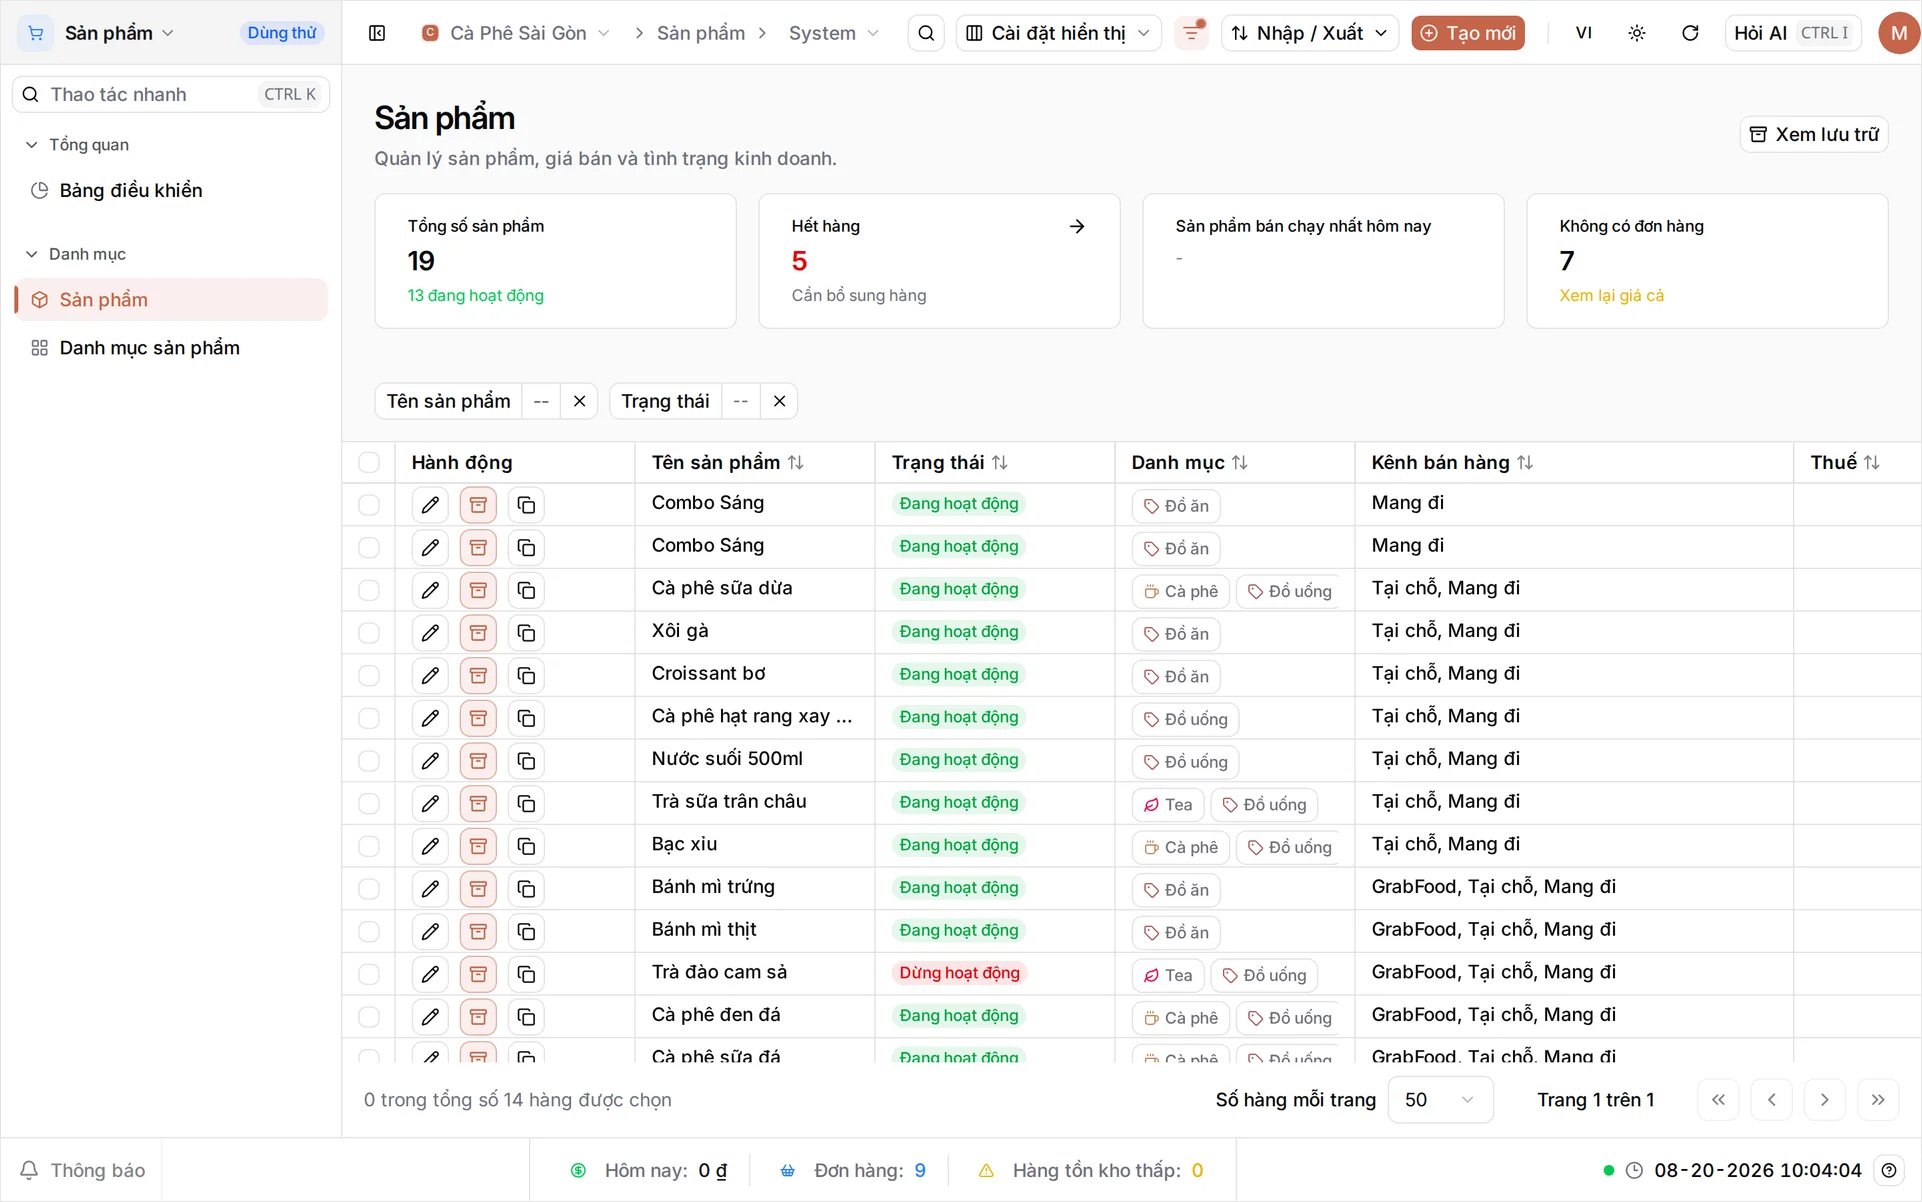Remove the Trạng thái filter with the X
This screenshot has width=1922, height=1202.
(779, 401)
